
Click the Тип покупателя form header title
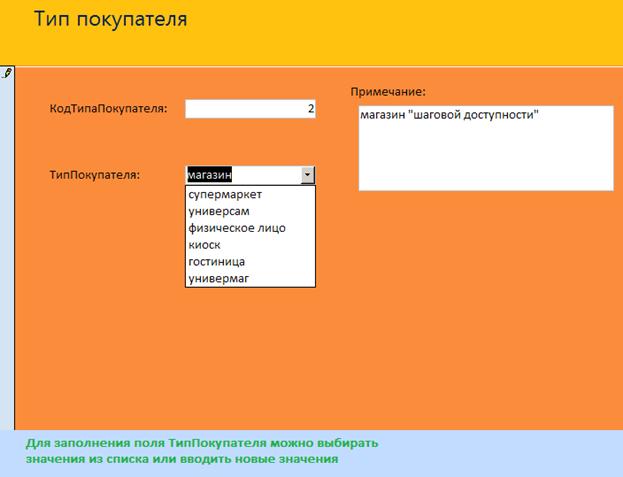pos(110,19)
